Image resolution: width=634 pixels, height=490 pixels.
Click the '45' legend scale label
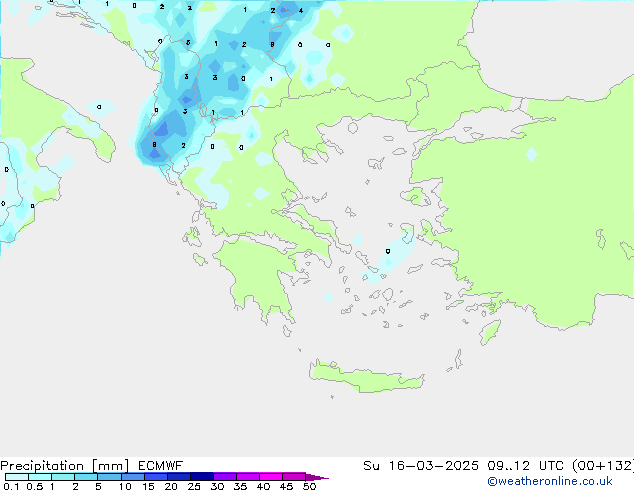pos(286,486)
